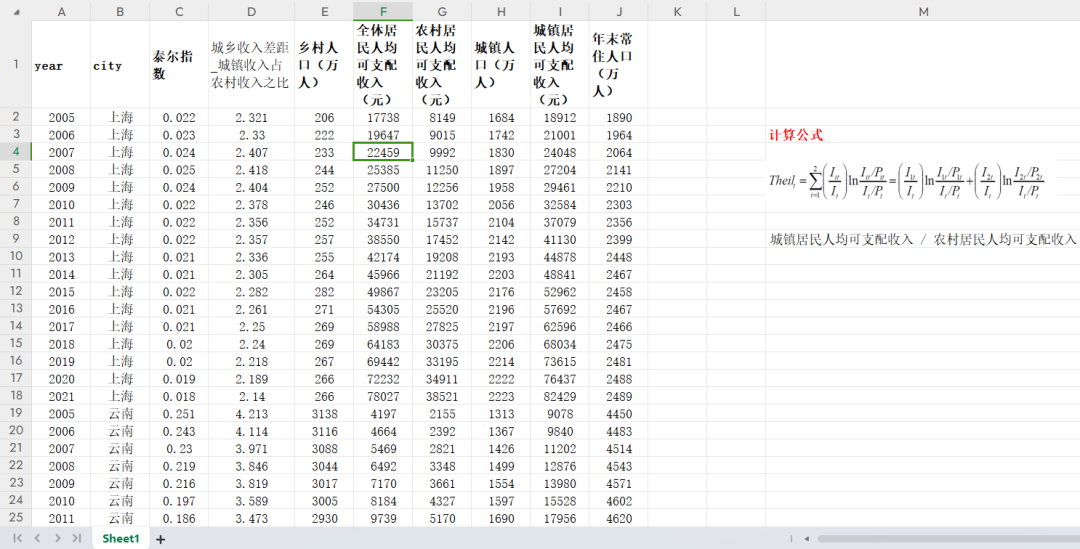
Task: Select cell containing 3.589
Action: click(251, 500)
